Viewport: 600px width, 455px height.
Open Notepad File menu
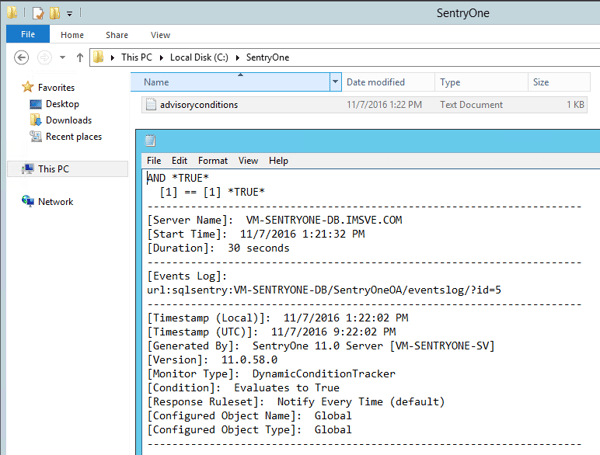pos(154,161)
